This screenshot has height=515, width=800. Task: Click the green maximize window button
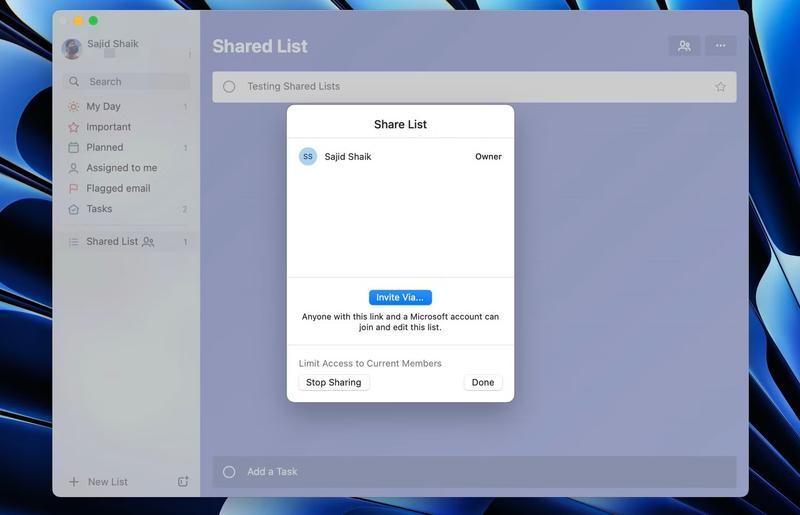(x=93, y=20)
